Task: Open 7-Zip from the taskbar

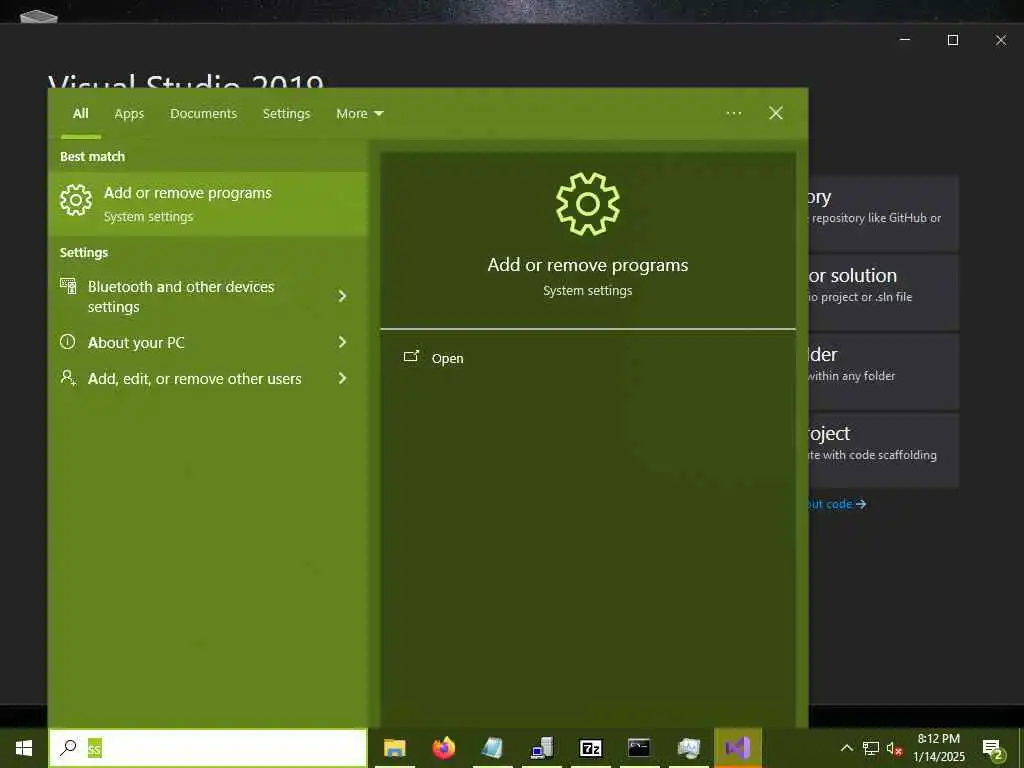Action: (x=590, y=748)
